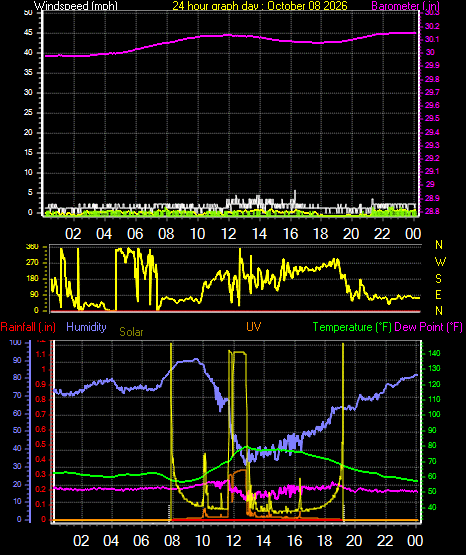The image size is (466, 555).
Task: Click the 1.1 rainfall scale value
Action: (41, 354)
